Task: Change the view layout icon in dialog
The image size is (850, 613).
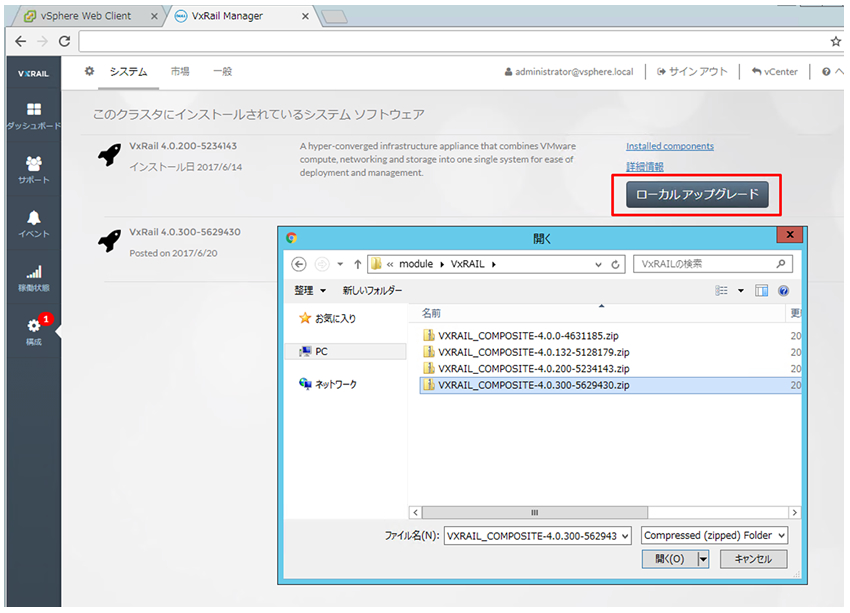Action: [722, 291]
